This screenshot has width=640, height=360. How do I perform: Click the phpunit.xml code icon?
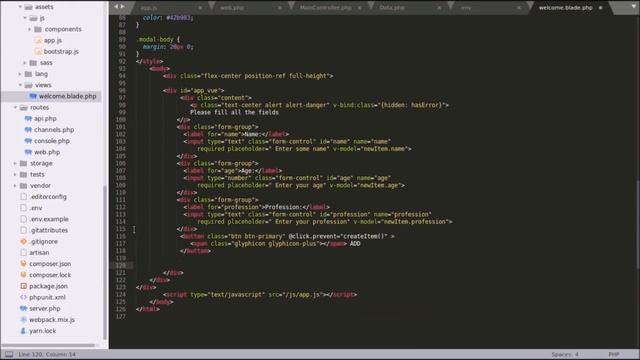[23, 297]
